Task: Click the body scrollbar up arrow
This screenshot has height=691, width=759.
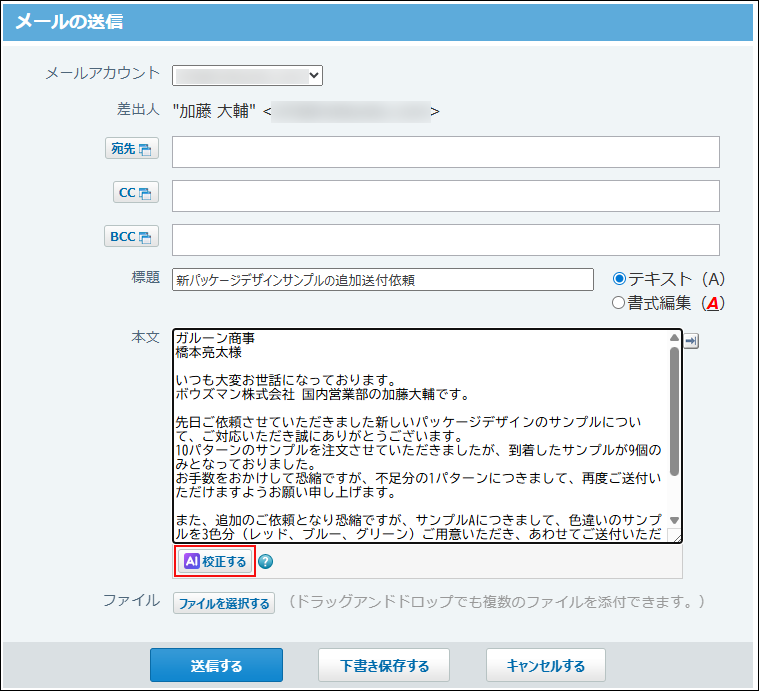Action: (674, 338)
